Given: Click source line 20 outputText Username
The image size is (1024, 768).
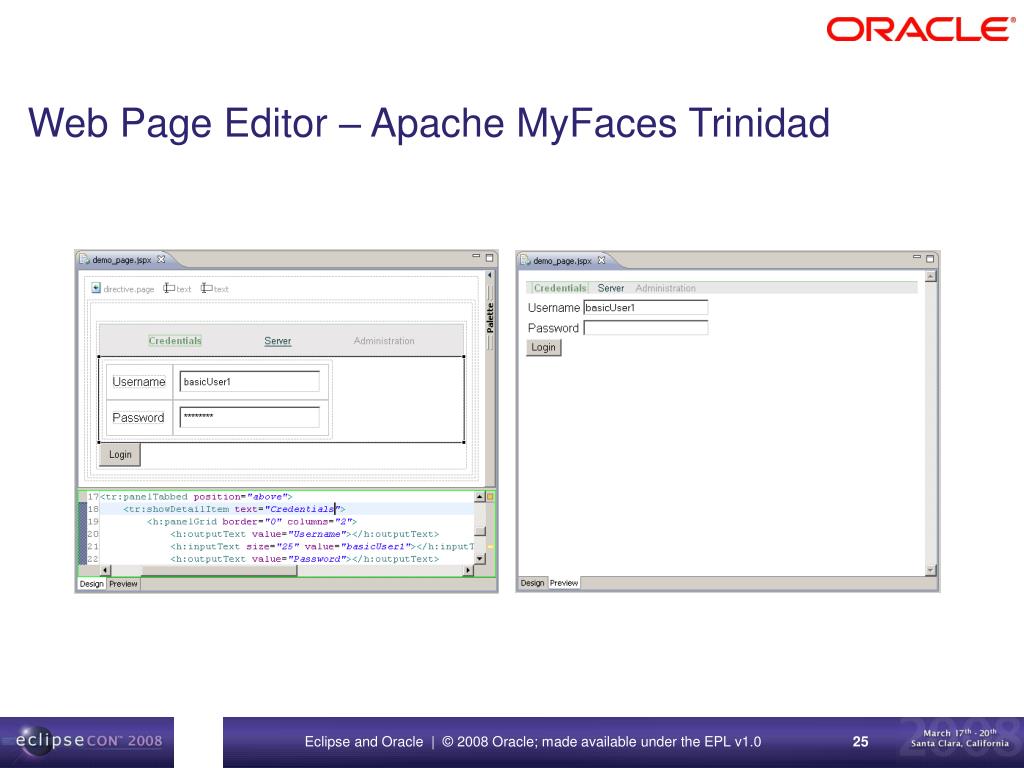Looking at the screenshot, I should [304, 534].
